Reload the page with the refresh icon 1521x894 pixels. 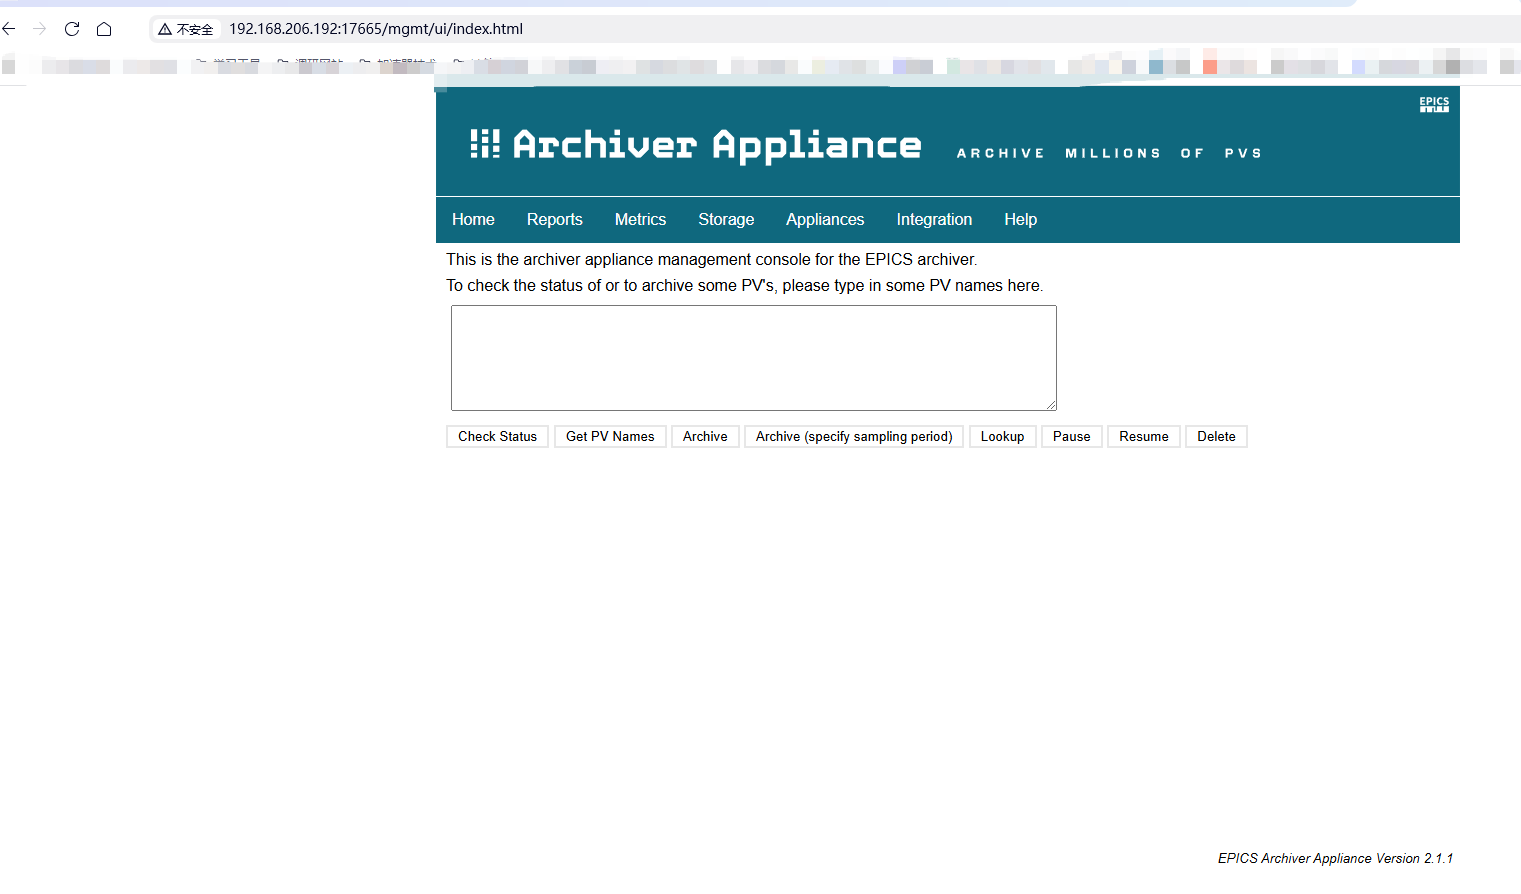[72, 29]
